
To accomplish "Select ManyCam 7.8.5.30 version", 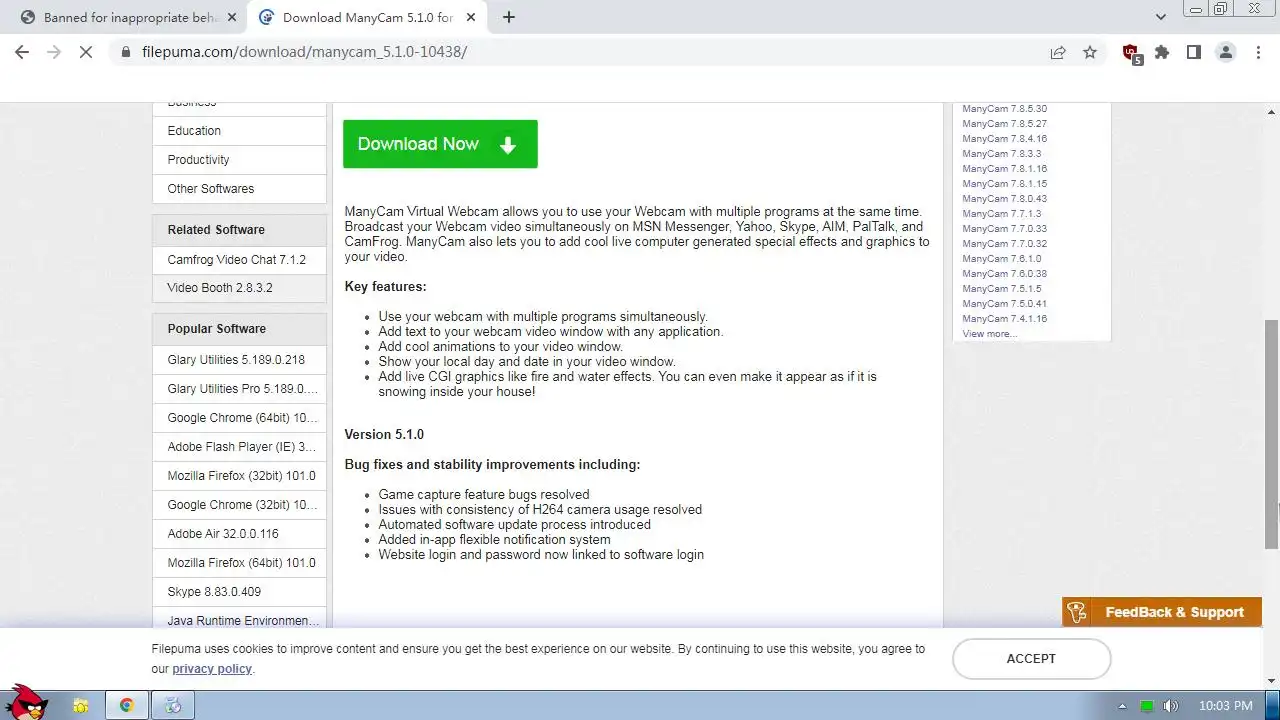I will [1004, 109].
